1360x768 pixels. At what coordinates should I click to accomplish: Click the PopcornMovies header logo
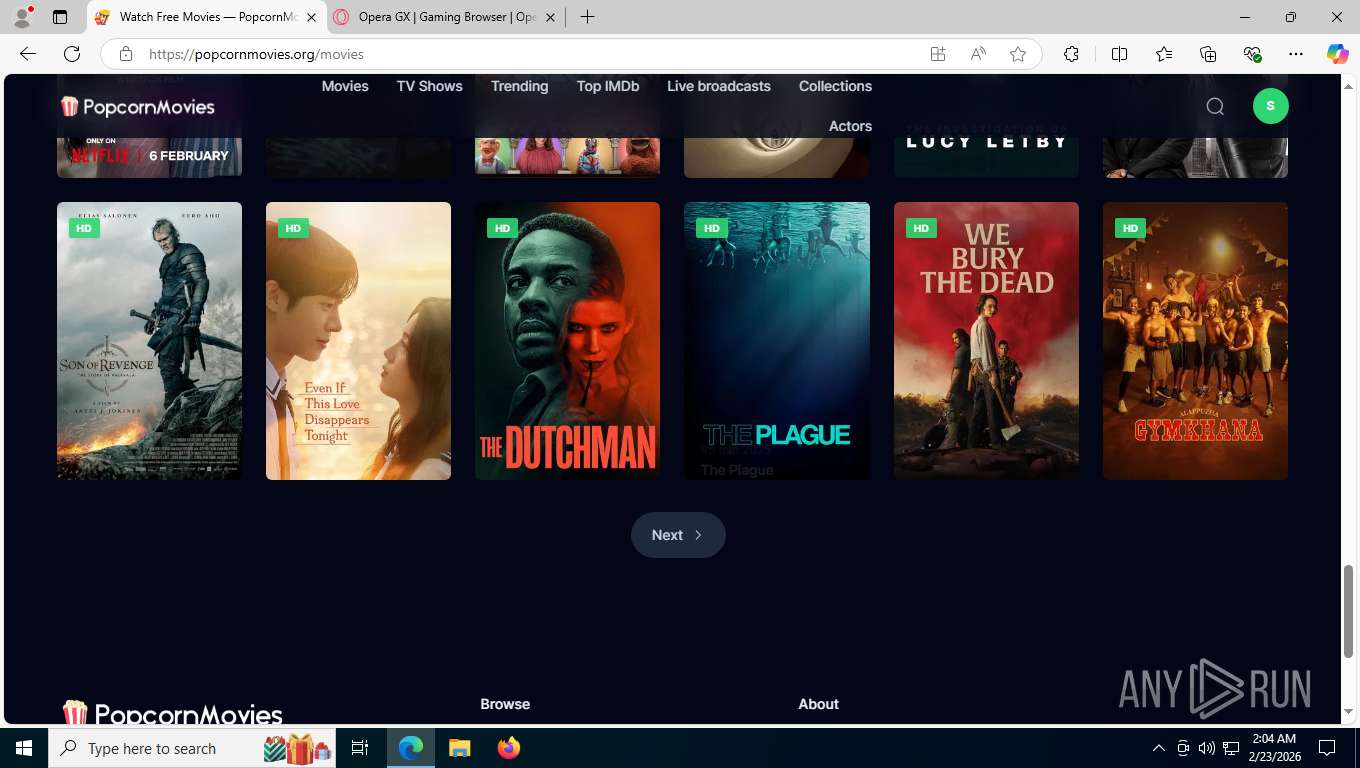(x=138, y=106)
